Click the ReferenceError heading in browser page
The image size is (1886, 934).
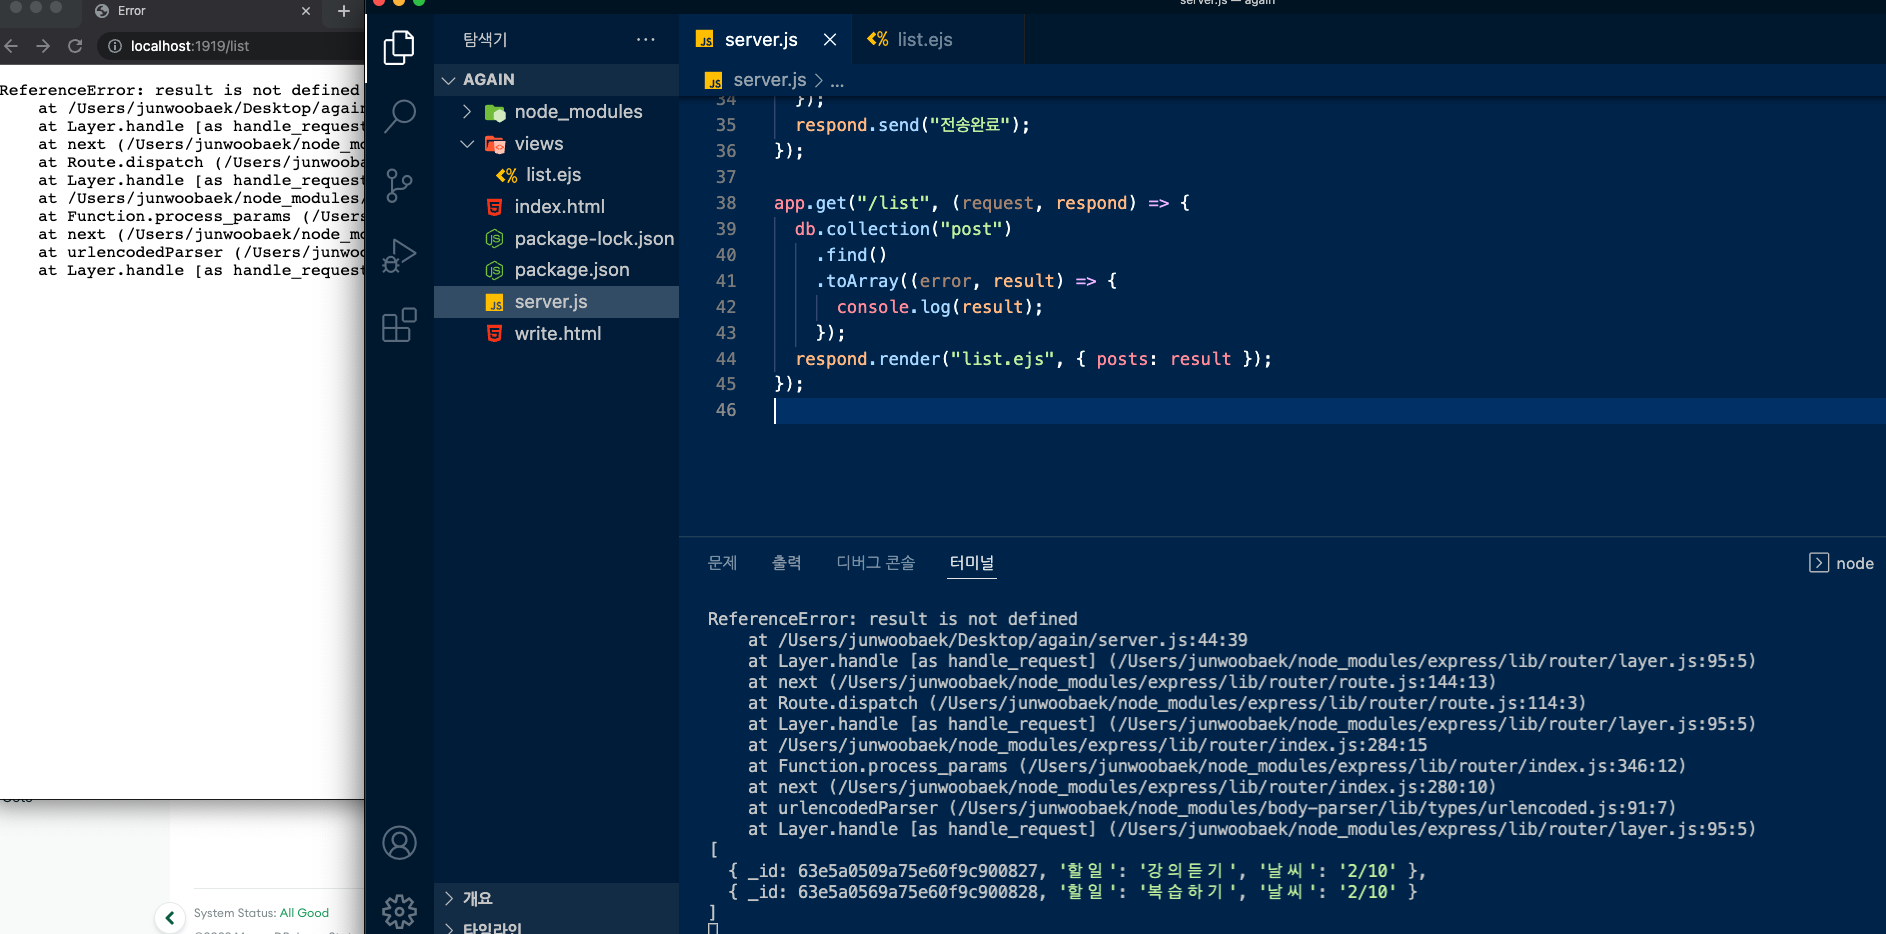[x=180, y=90]
